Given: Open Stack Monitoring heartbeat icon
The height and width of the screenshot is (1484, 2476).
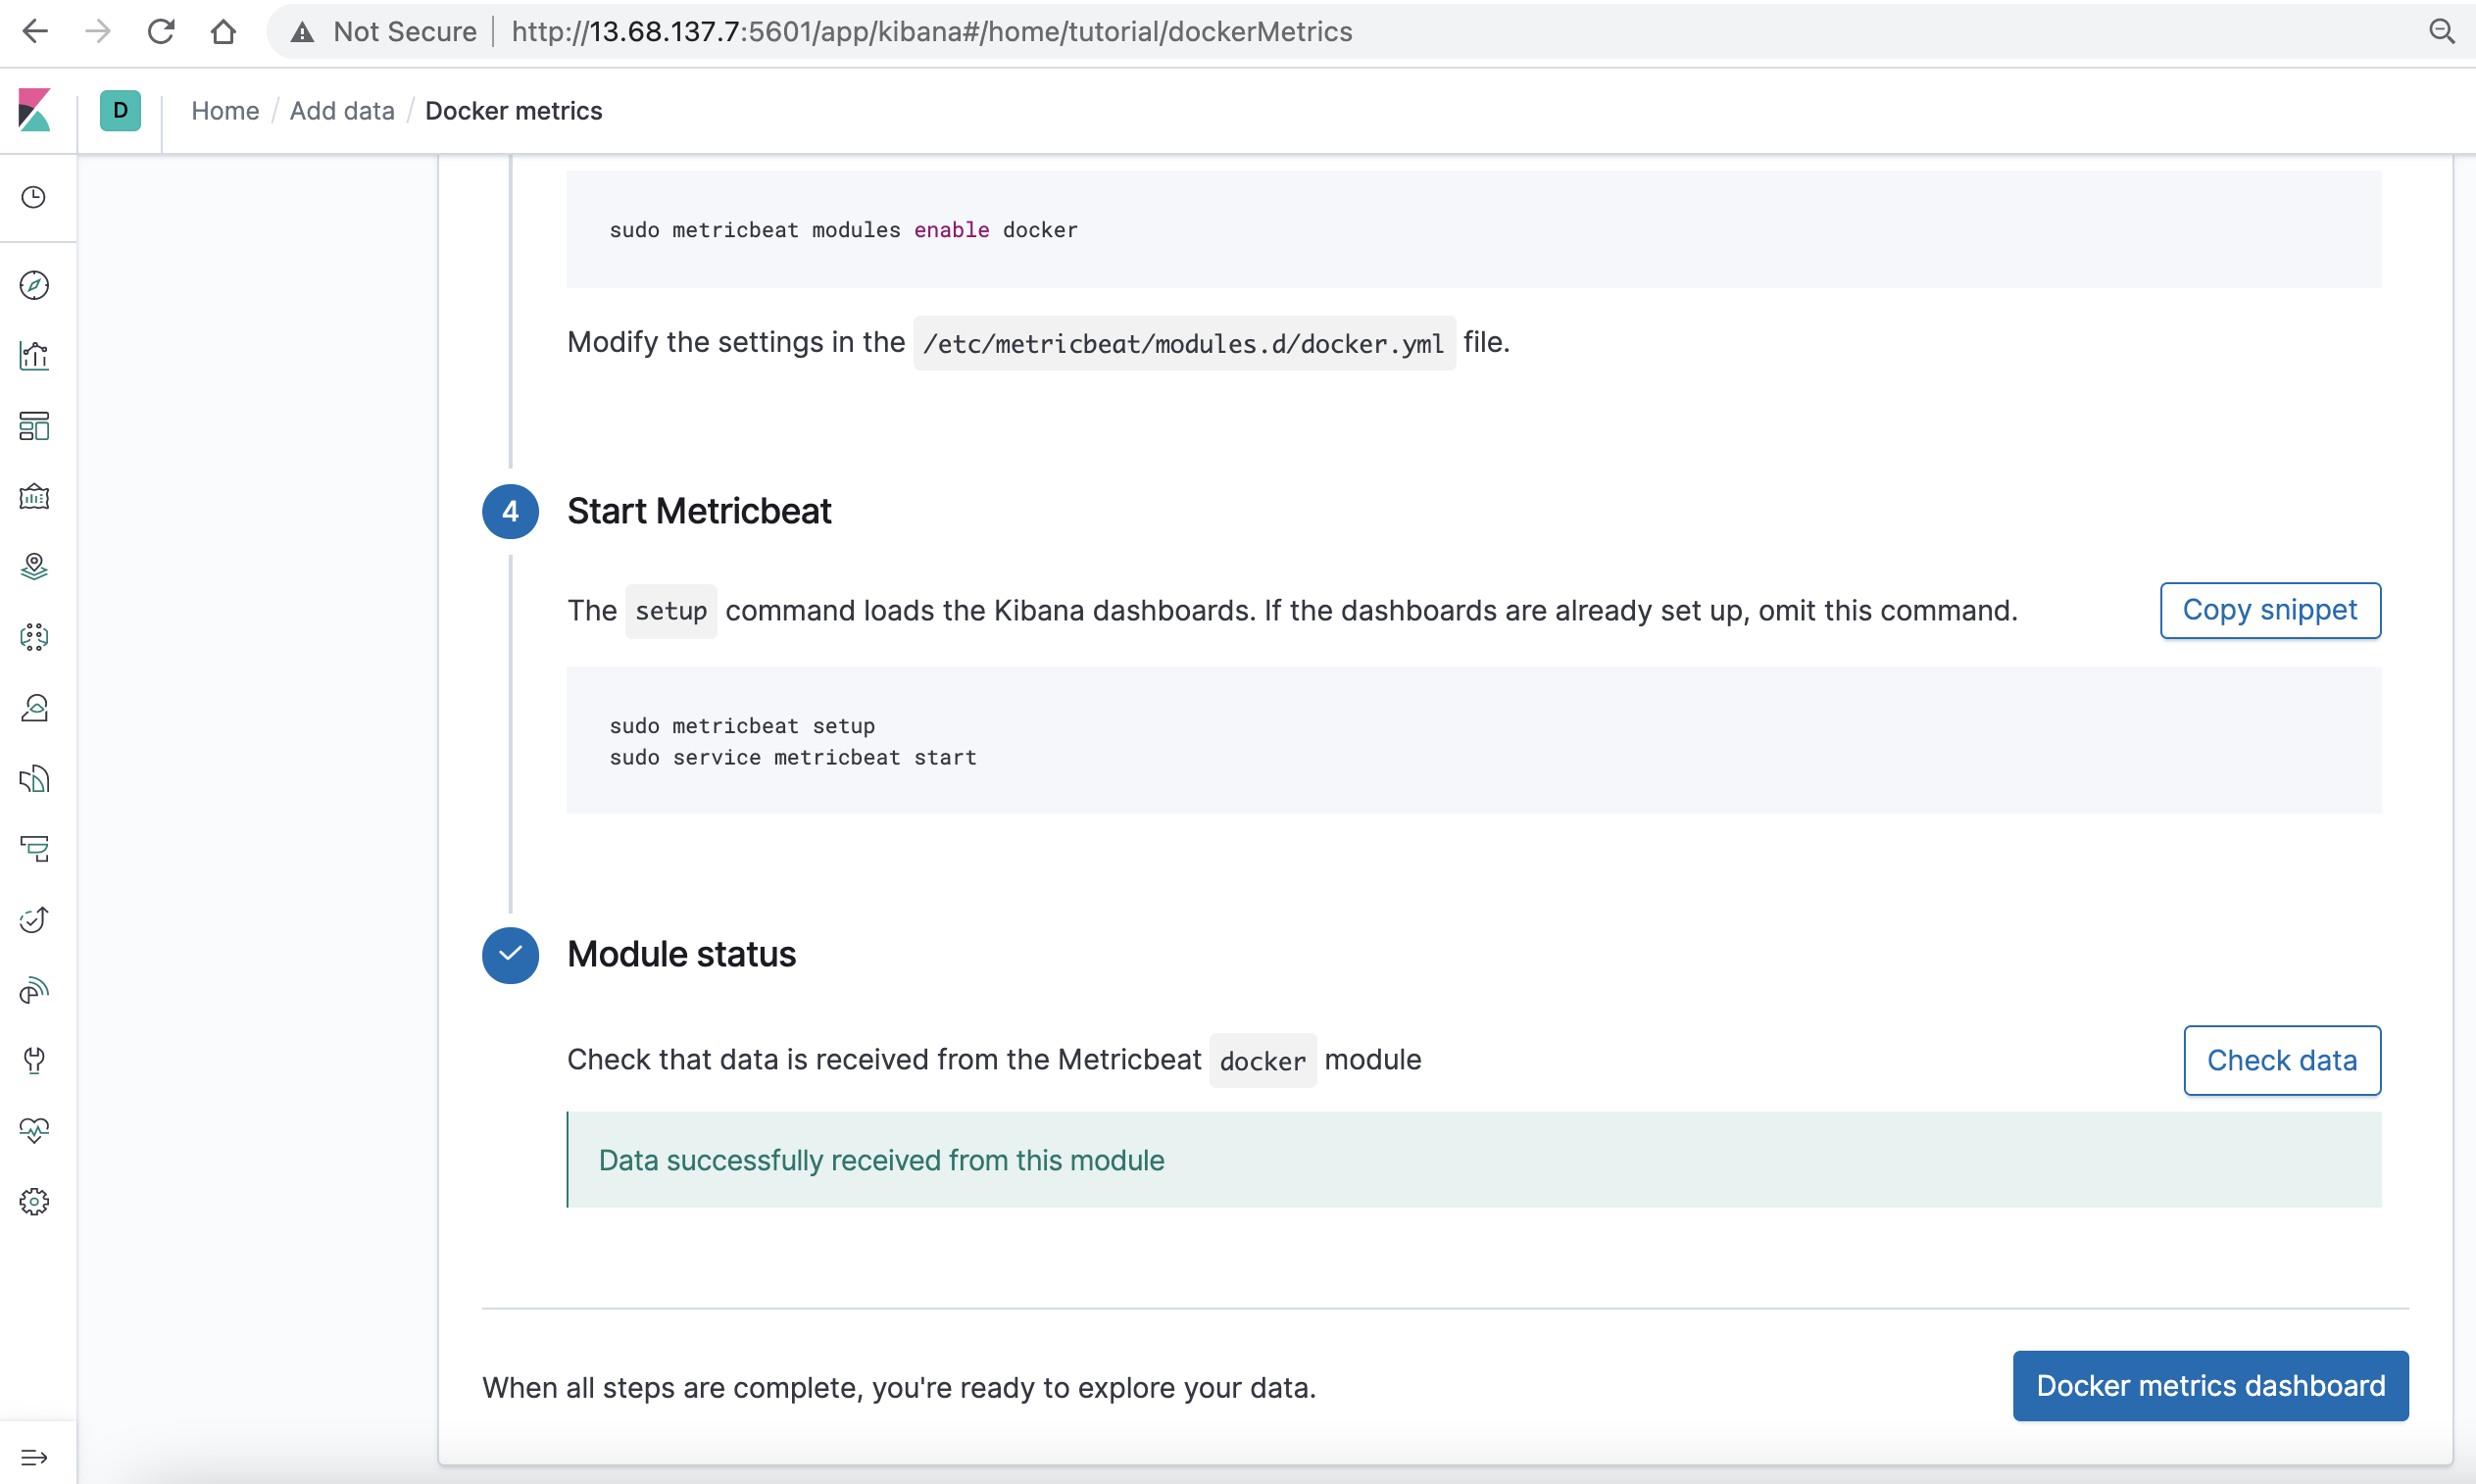Looking at the screenshot, I should [x=34, y=1131].
